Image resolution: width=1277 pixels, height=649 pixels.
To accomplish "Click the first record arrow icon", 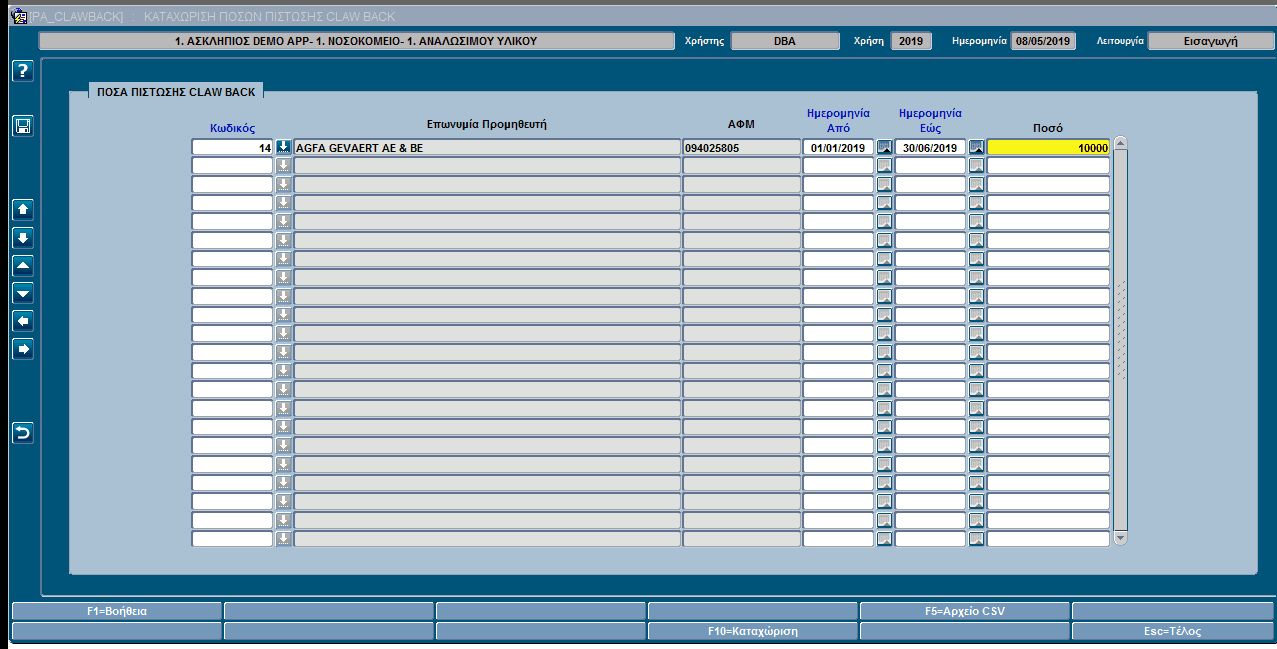I will pyautogui.click(x=23, y=209).
